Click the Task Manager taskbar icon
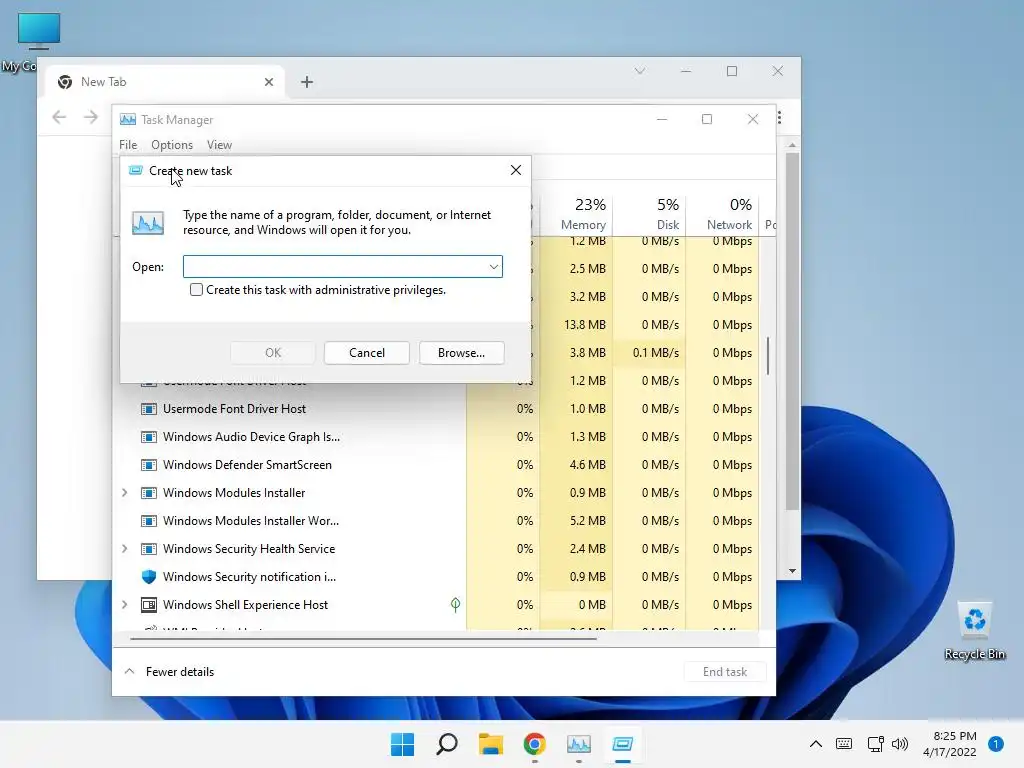 [x=579, y=744]
